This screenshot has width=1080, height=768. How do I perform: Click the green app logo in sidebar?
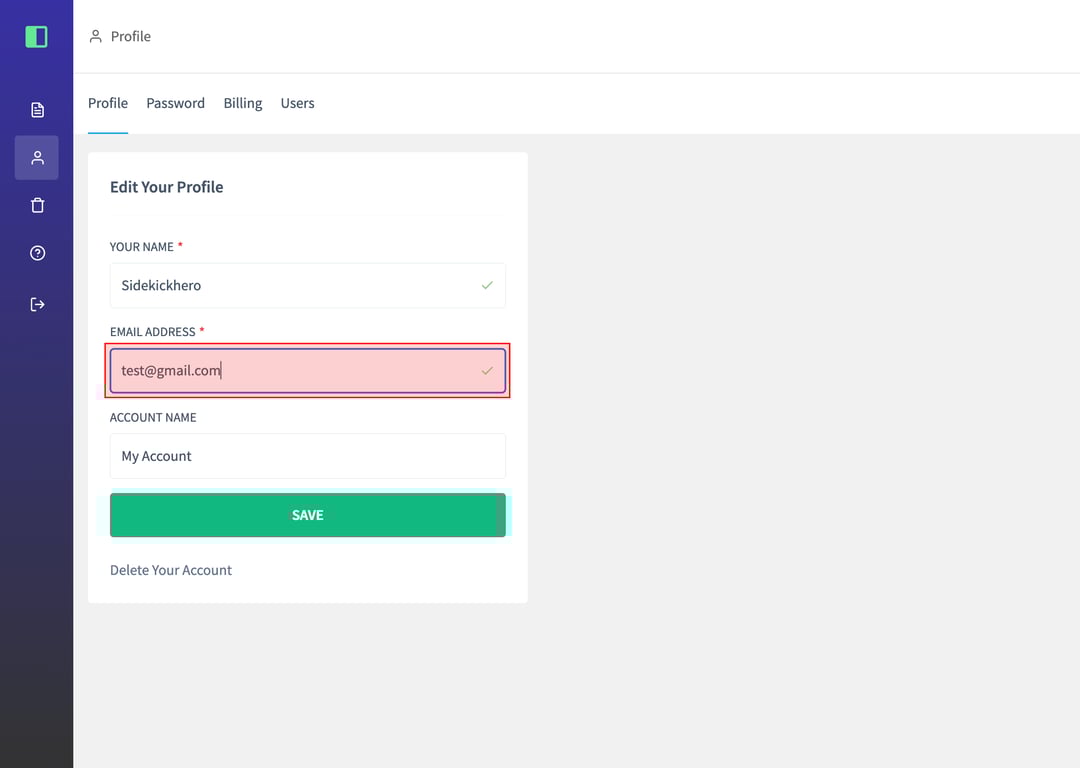pyautogui.click(x=36, y=37)
